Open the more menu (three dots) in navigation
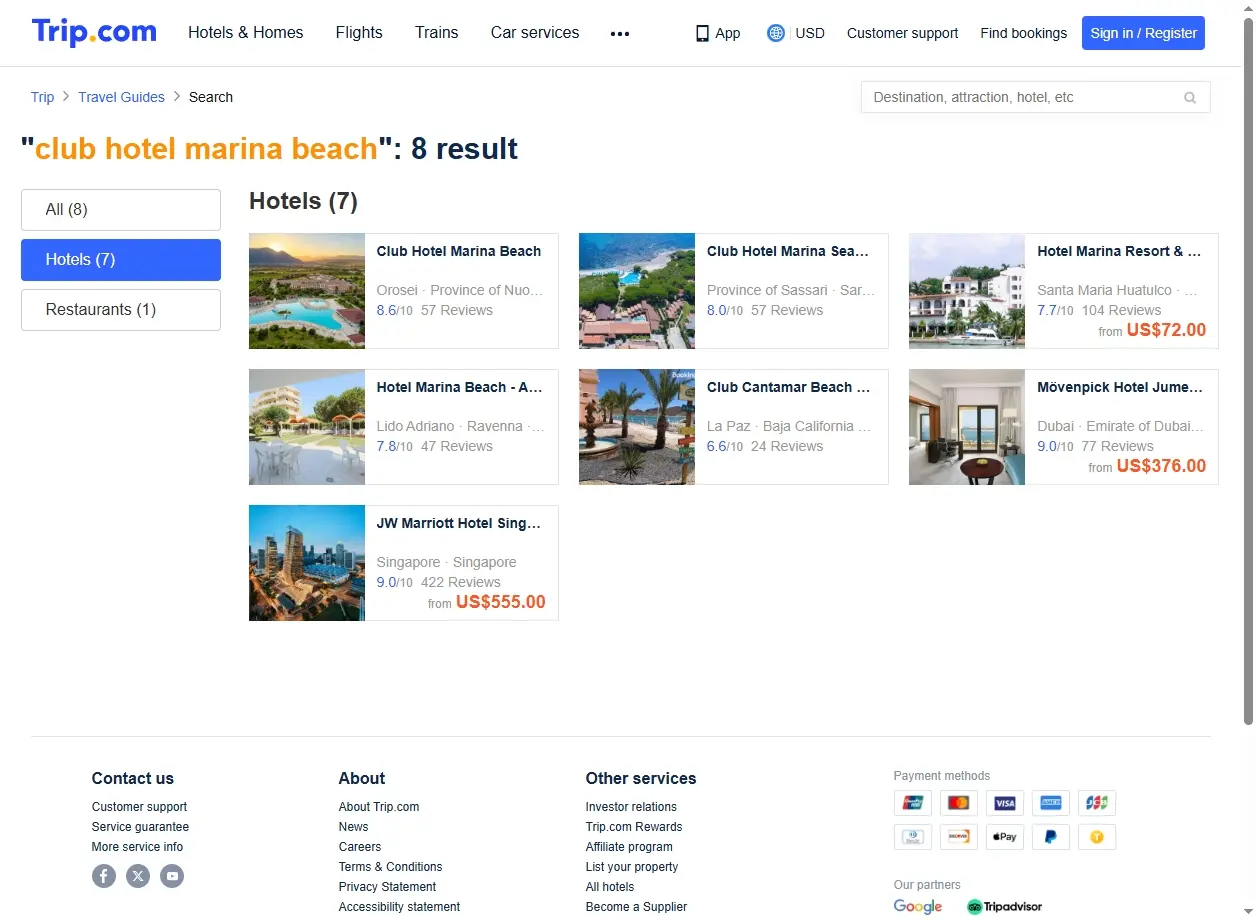Viewport: 1256px width, 921px height. (x=620, y=33)
